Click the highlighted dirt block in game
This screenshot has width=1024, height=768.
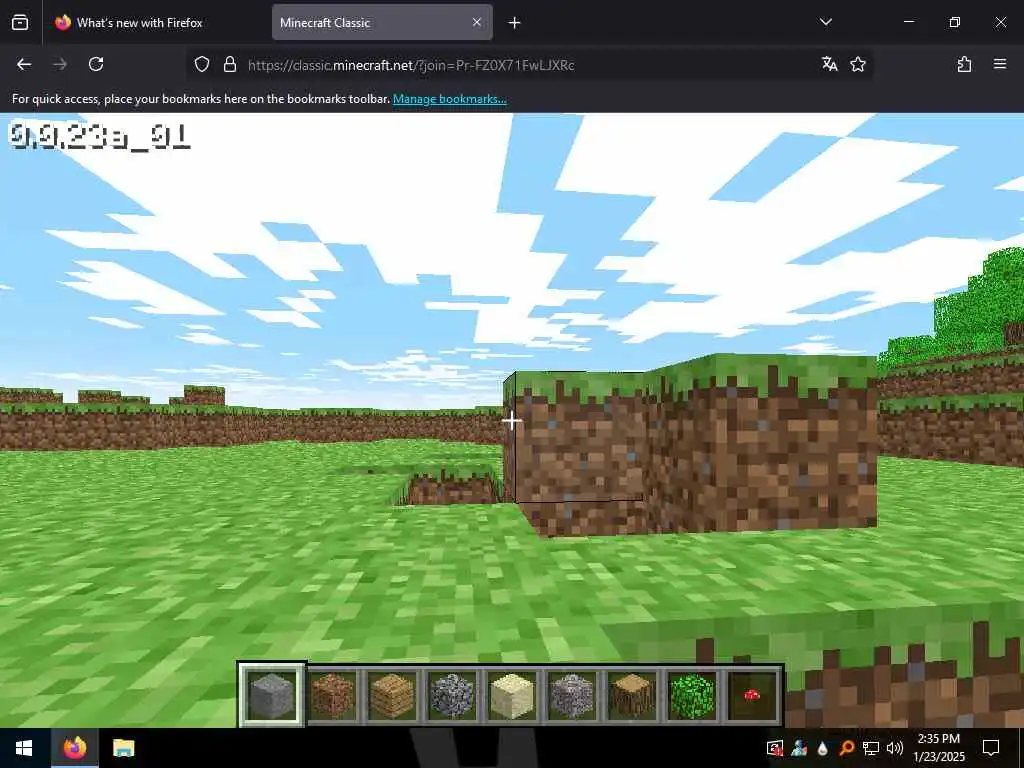click(x=575, y=438)
